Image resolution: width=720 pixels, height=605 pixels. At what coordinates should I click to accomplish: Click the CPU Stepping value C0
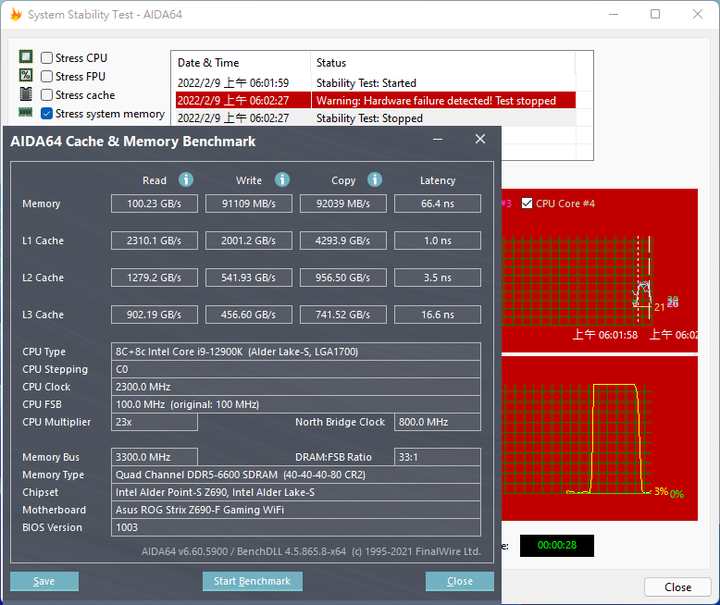tap(296, 369)
